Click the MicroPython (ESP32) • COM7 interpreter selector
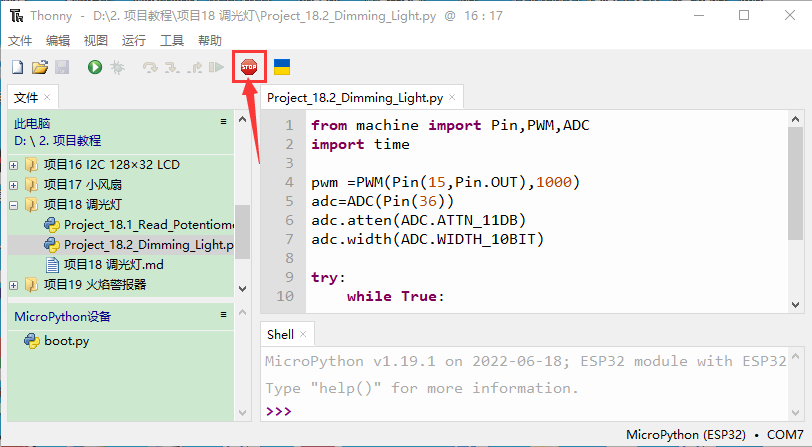Viewport: 812px width, 447px height. click(x=714, y=435)
